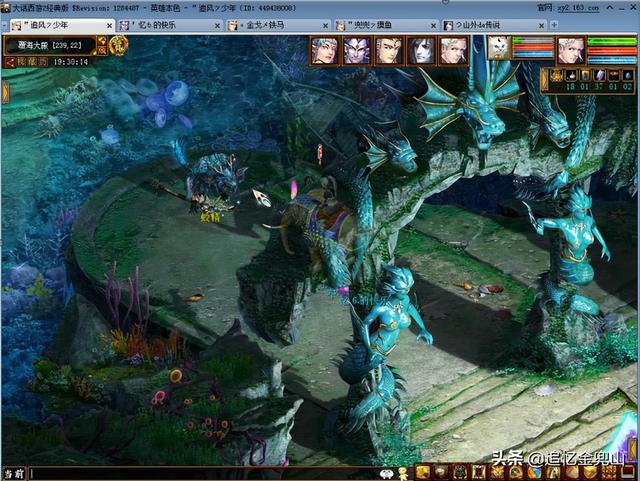Click the 蛟精 monster on the platform
Image resolution: width=640 pixels, height=481 pixels.
pos(214,186)
